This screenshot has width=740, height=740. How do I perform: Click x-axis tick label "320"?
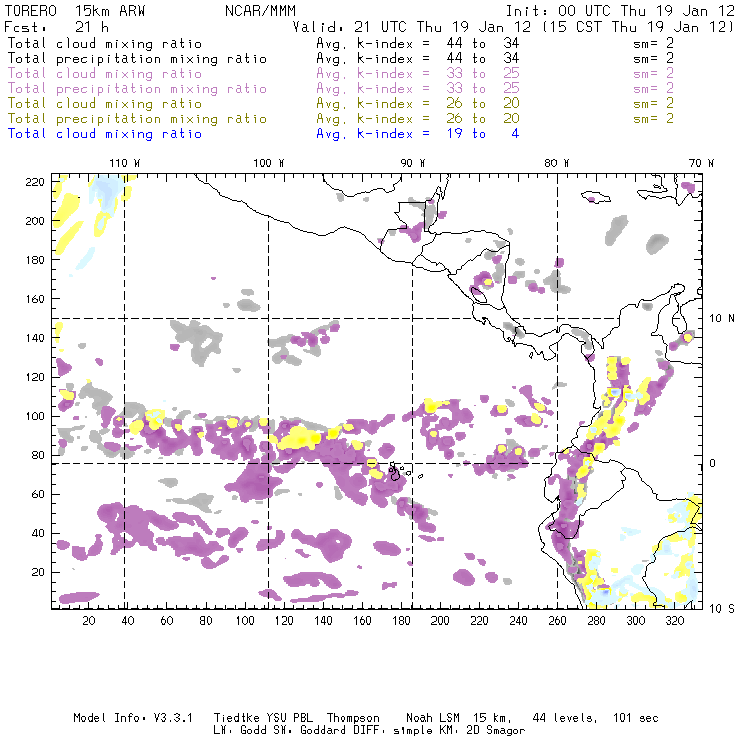675,621
